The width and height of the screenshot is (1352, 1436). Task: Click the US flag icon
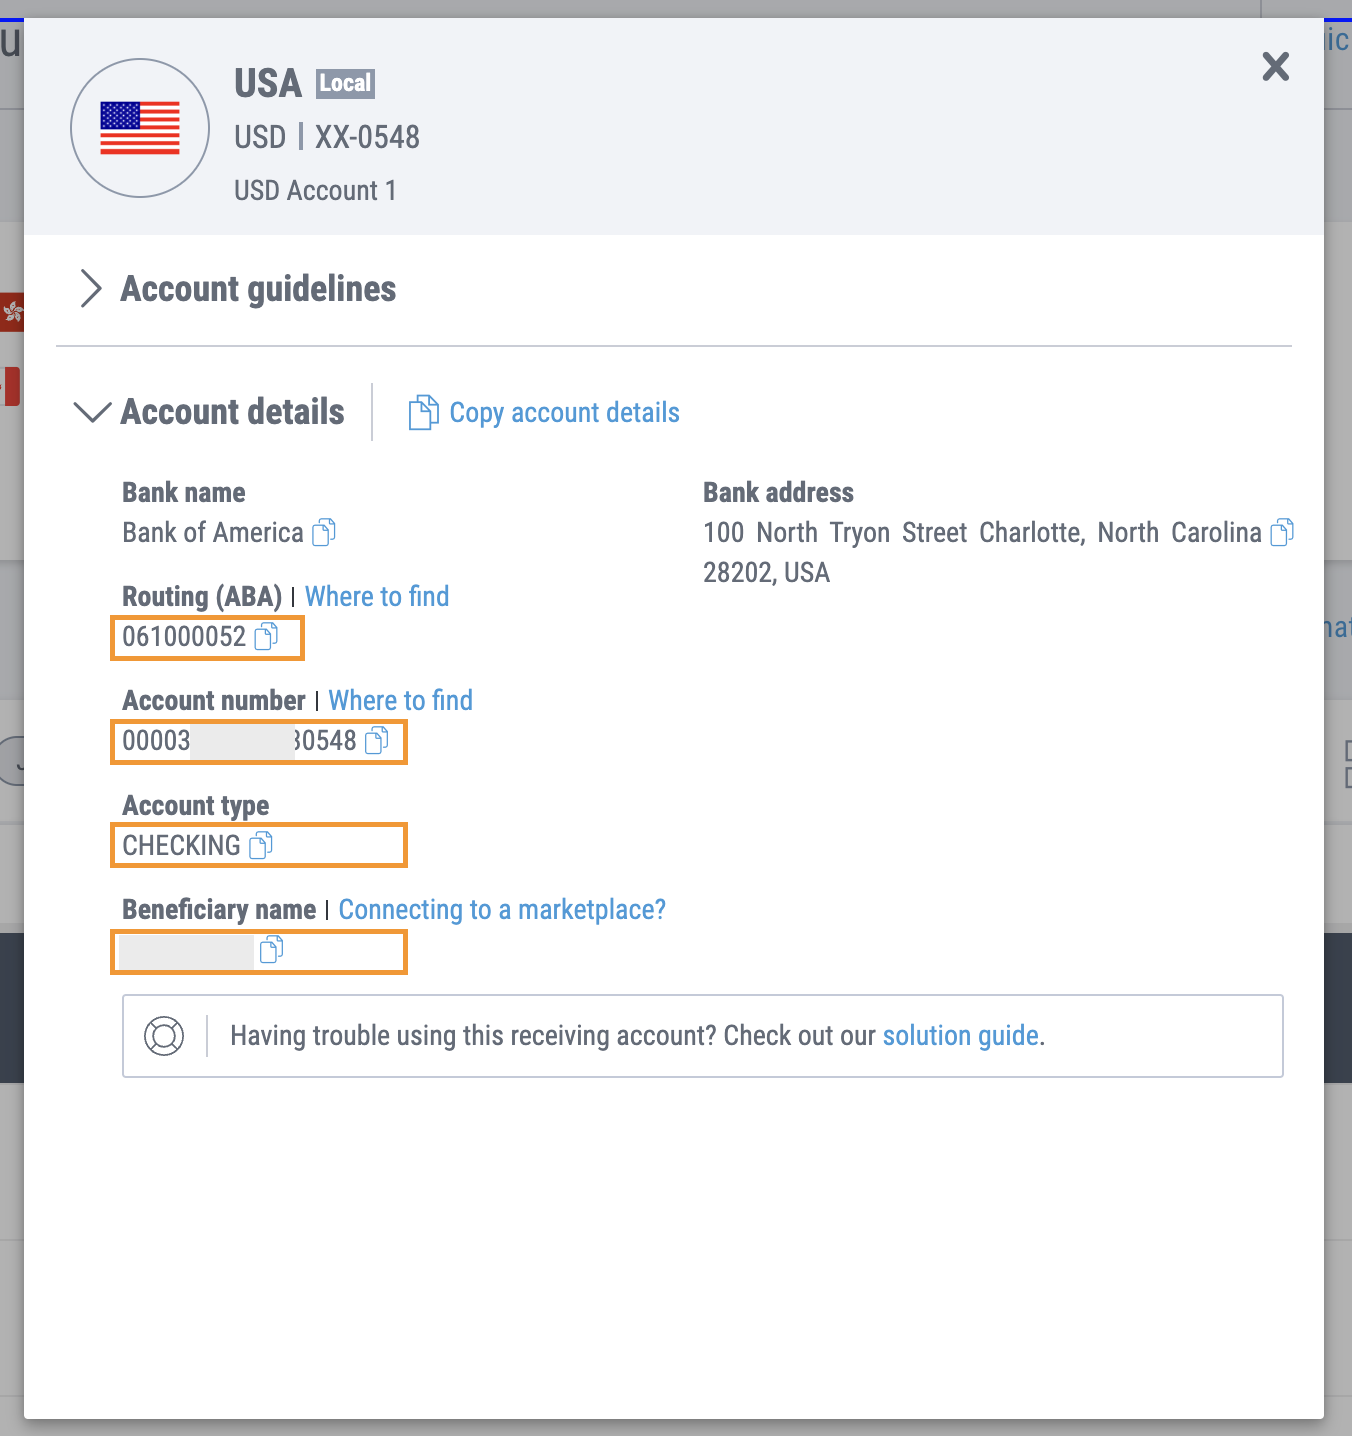click(140, 128)
